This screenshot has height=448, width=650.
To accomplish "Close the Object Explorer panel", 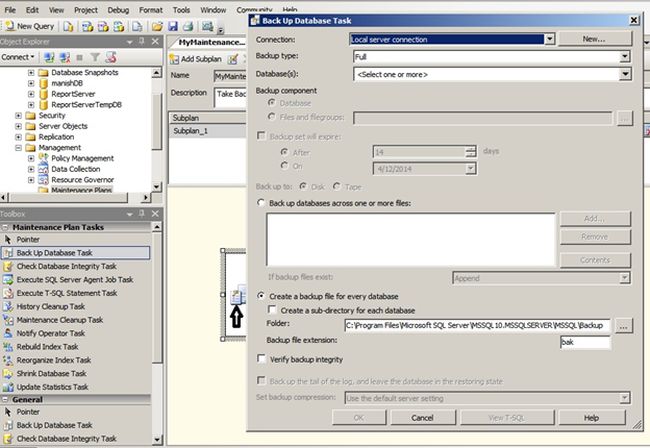I will click(155, 41).
